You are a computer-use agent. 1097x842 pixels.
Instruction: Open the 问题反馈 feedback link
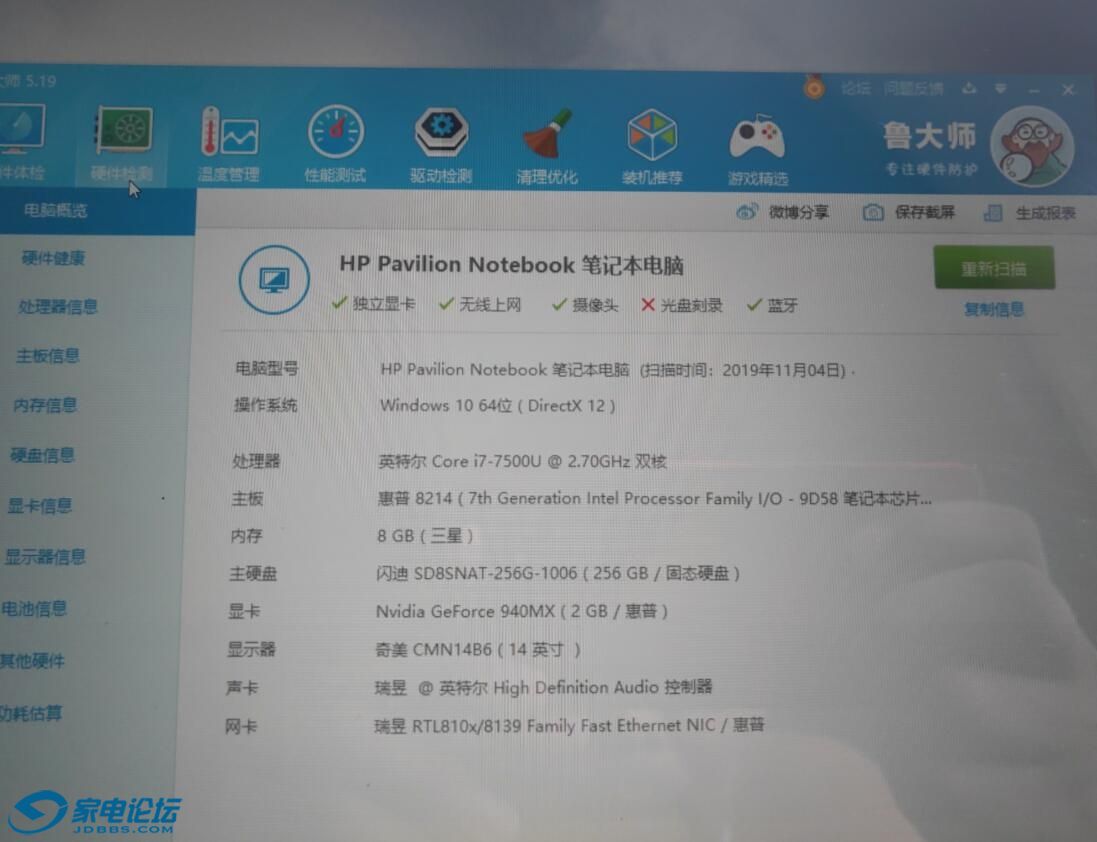(913, 89)
